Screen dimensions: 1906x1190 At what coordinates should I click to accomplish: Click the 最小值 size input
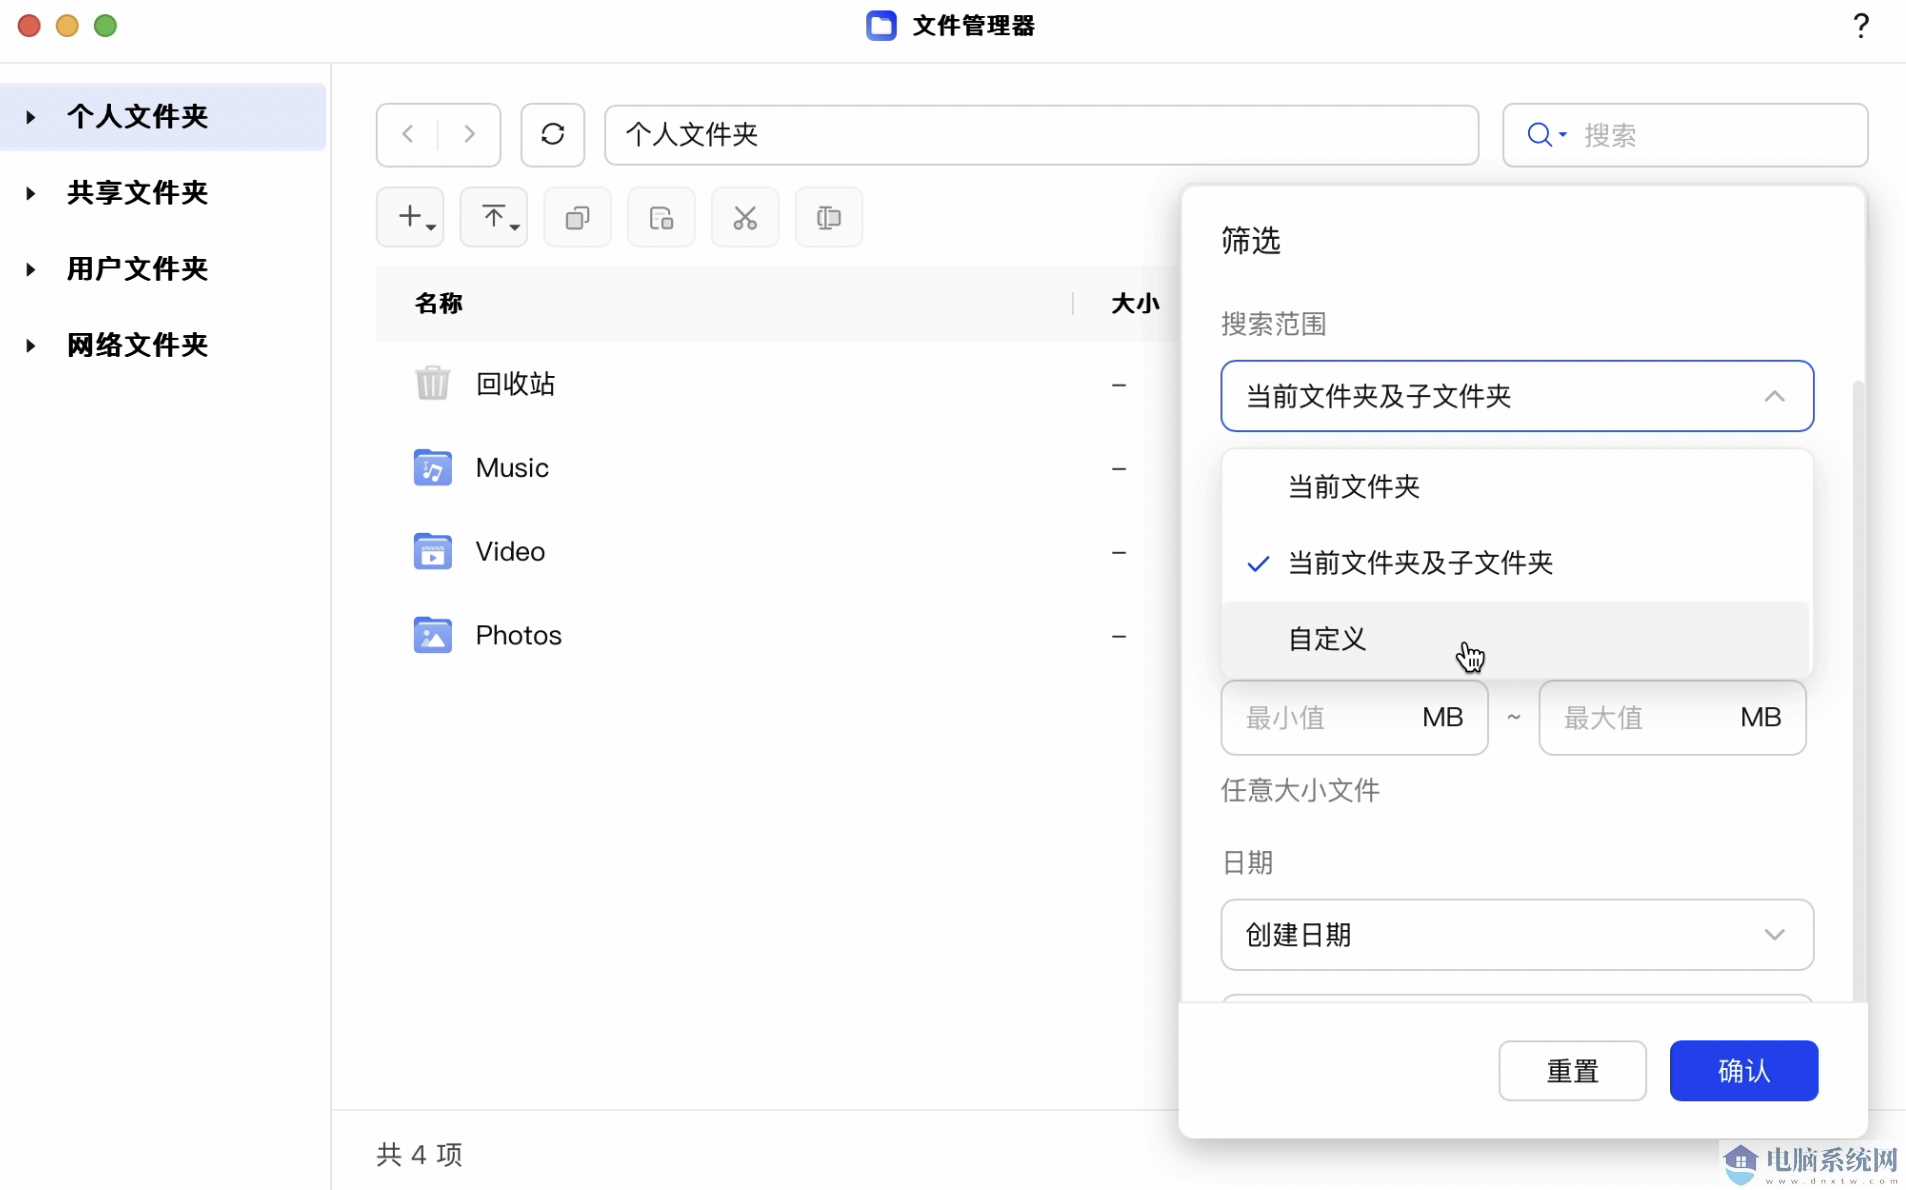(x=1354, y=718)
